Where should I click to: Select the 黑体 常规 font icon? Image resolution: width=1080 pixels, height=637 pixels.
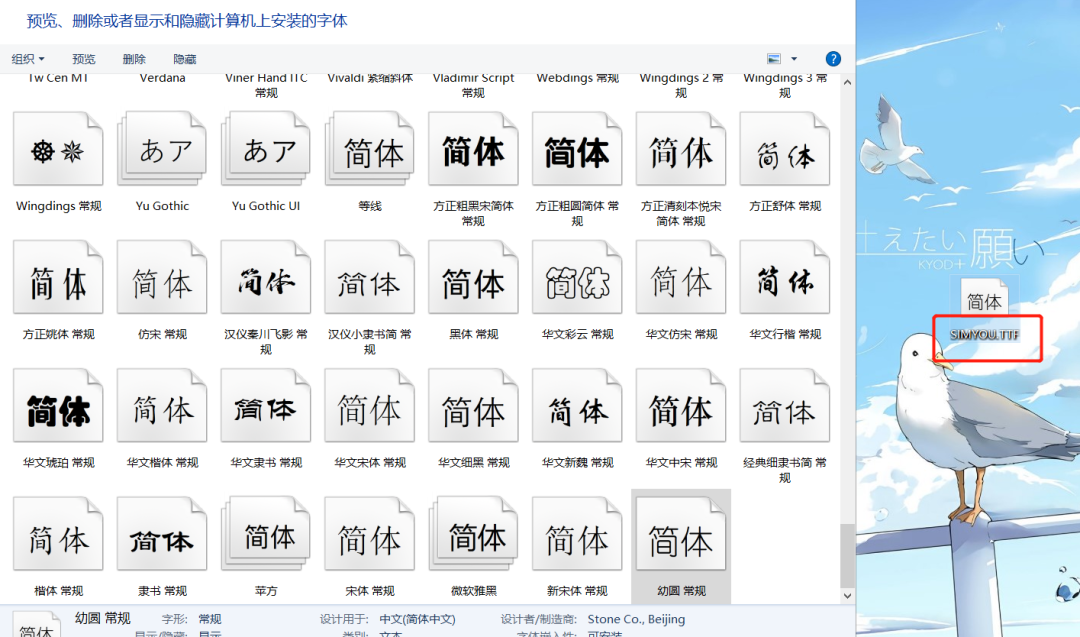[473, 277]
